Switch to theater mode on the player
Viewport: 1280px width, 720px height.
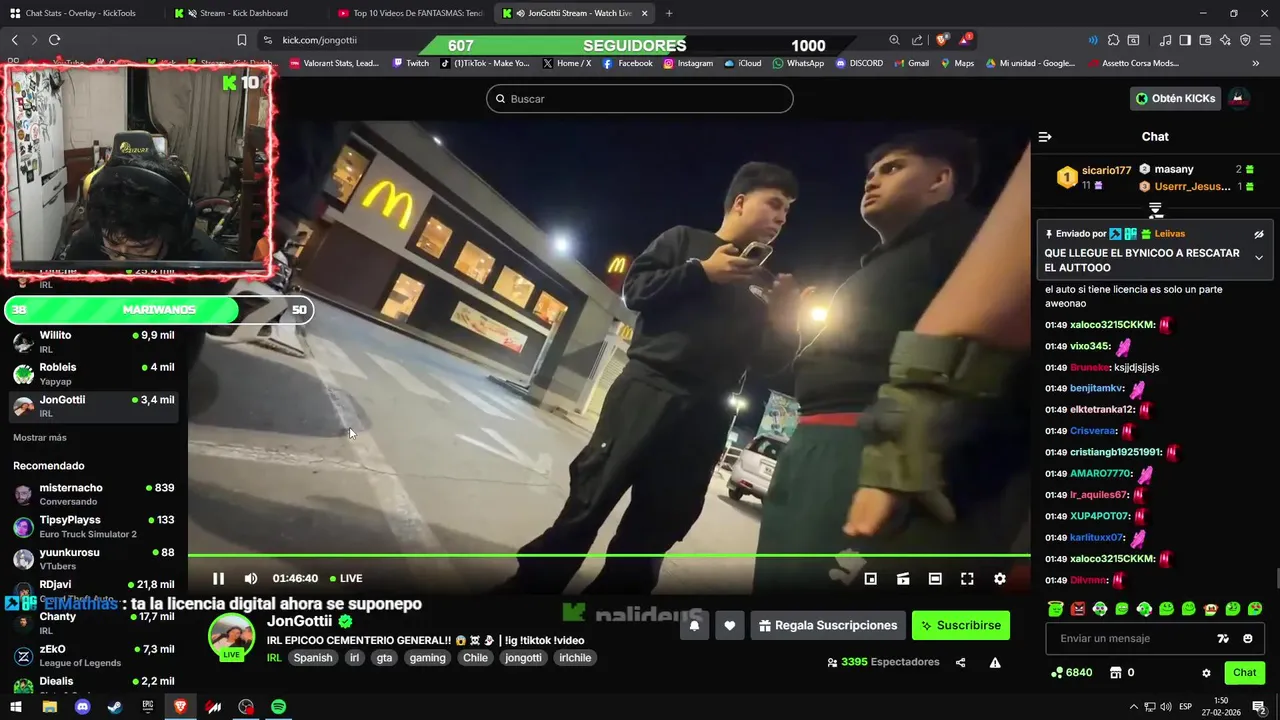click(x=935, y=578)
